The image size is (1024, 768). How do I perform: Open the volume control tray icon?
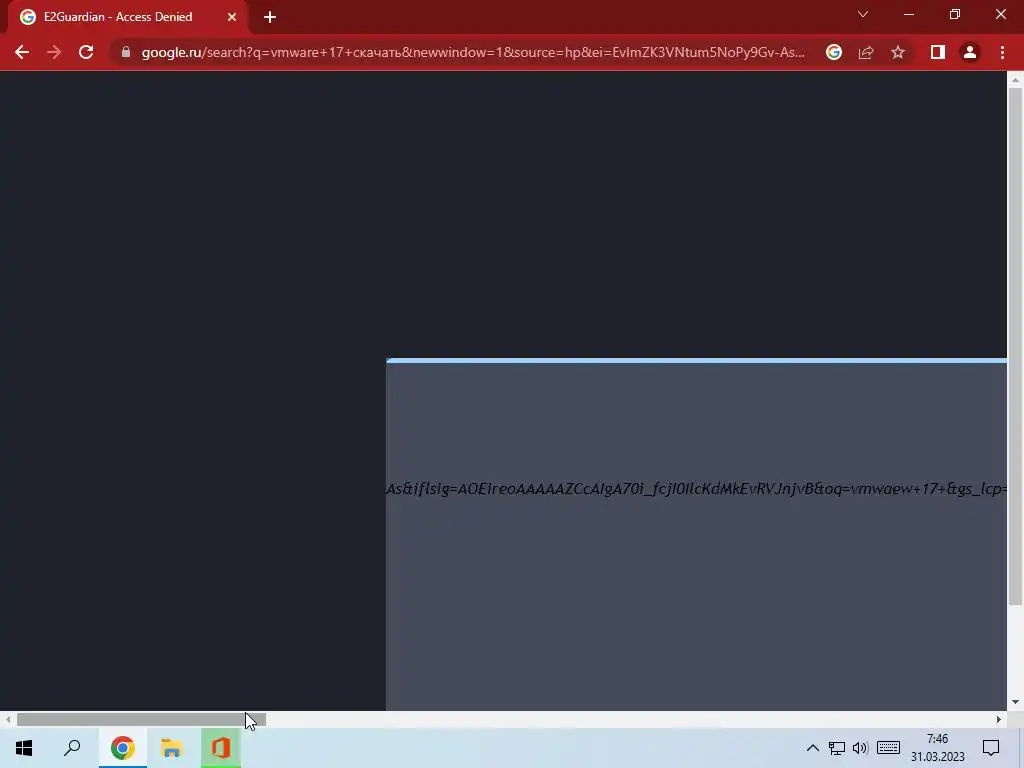click(860, 748)
